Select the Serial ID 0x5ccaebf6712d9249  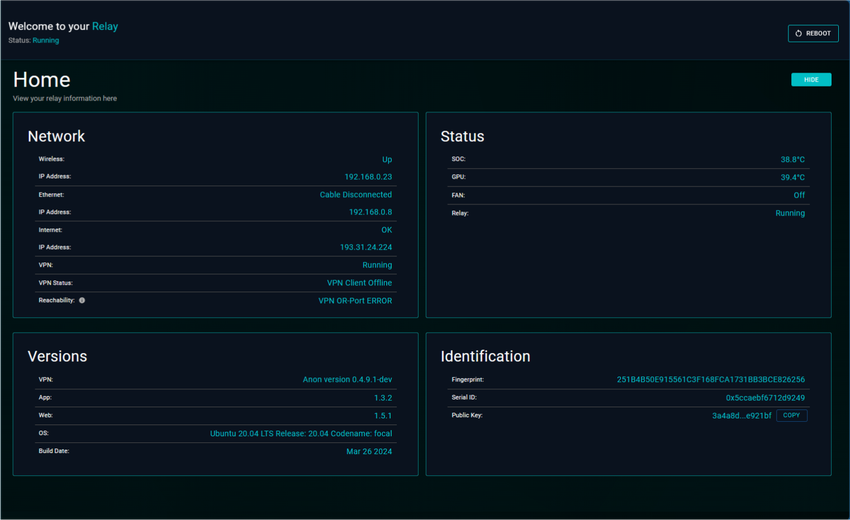(x=765, y=398)
